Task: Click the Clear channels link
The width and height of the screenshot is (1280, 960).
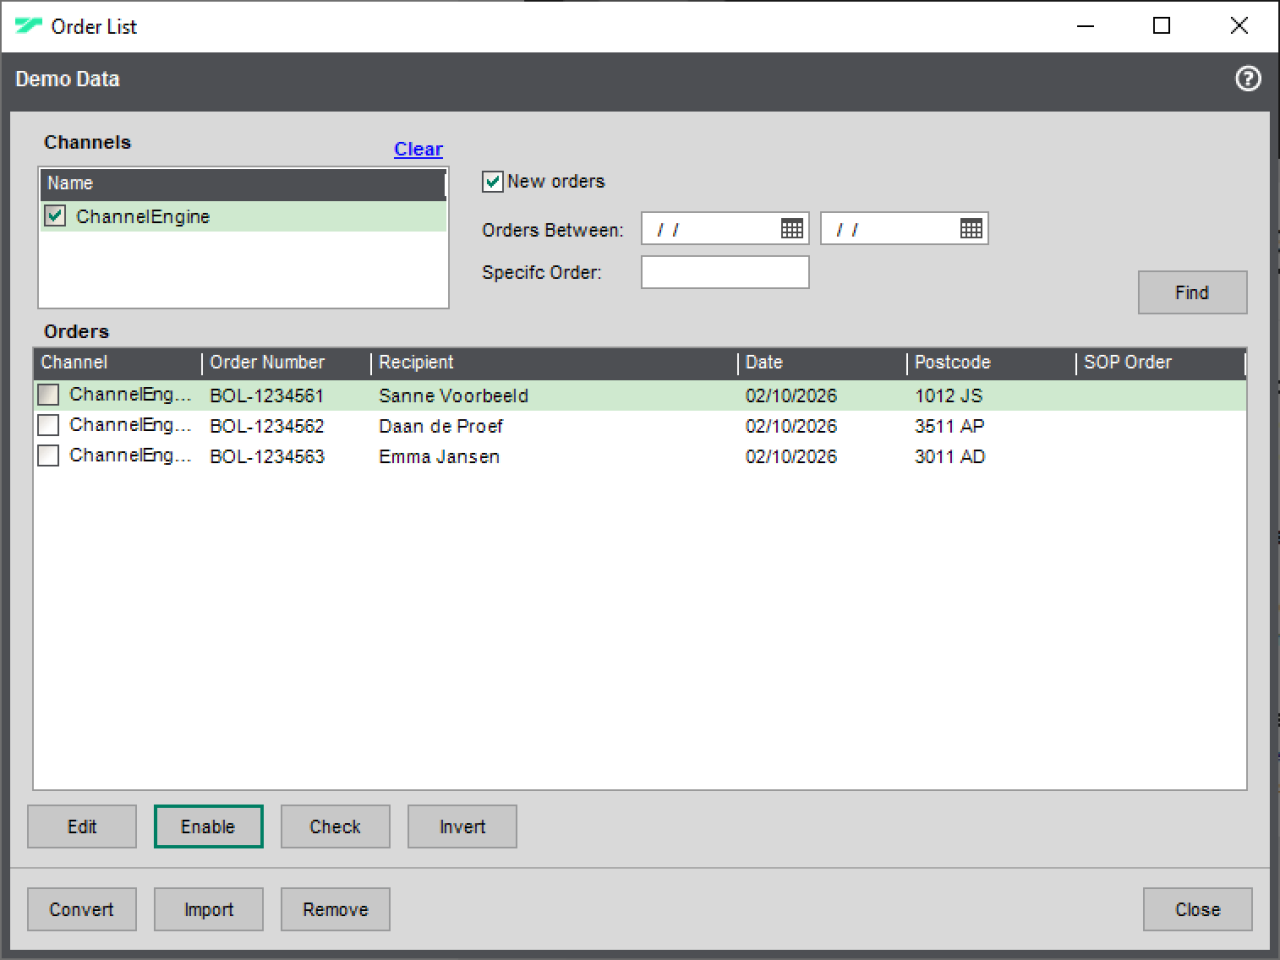Action: [x=418, y=149]
